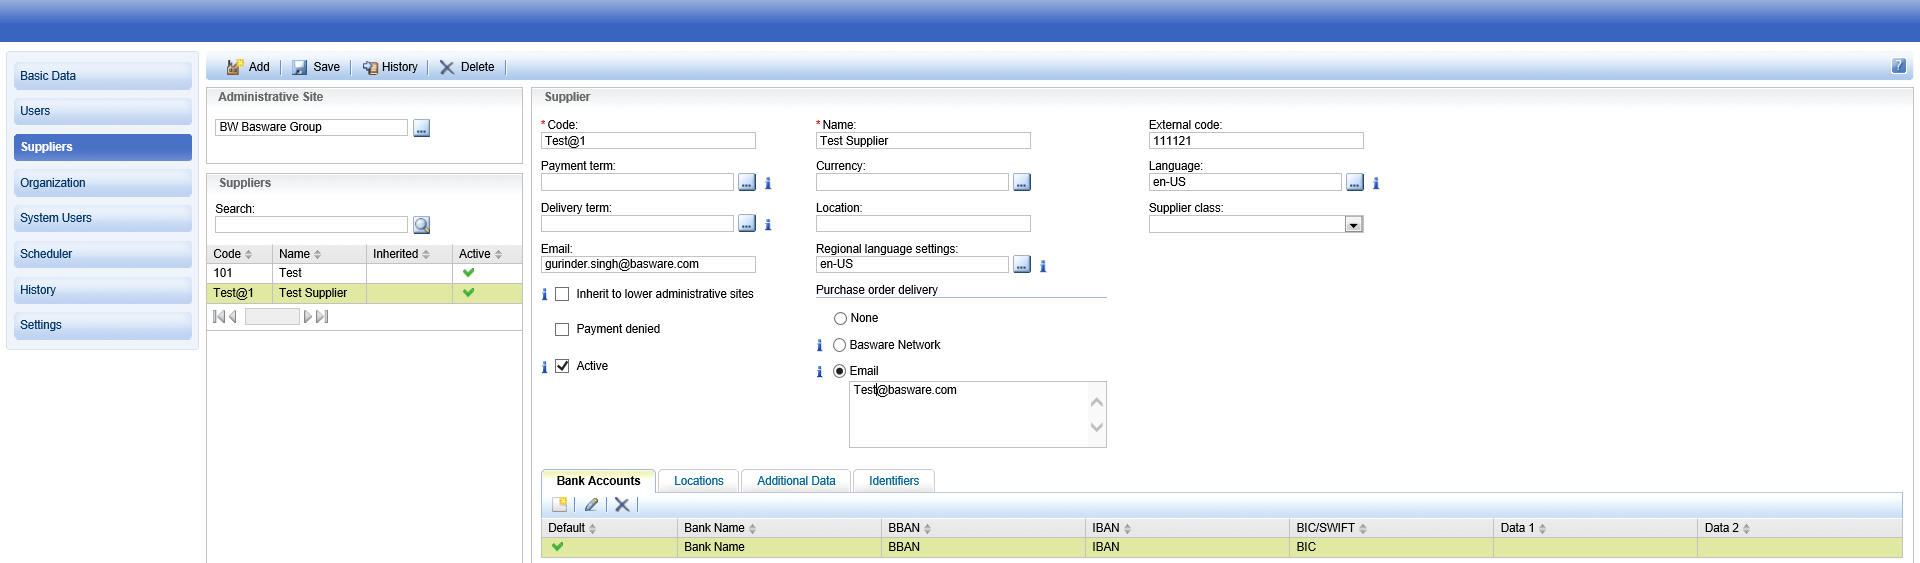Screen dimensions: 1920x563
Task: Sort suppliers by Name column
Action: click(x=320, y=254)
